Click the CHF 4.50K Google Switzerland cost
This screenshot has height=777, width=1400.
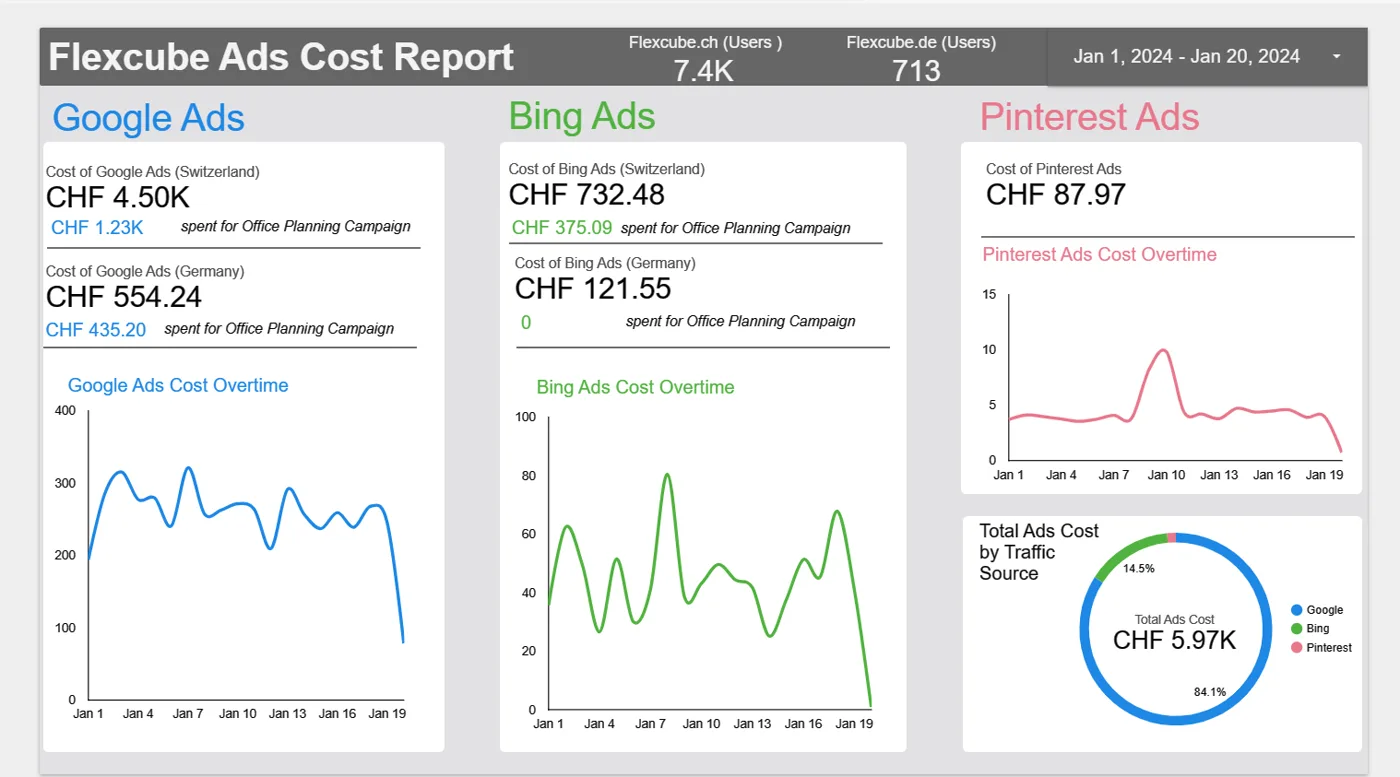coord(118,197)
